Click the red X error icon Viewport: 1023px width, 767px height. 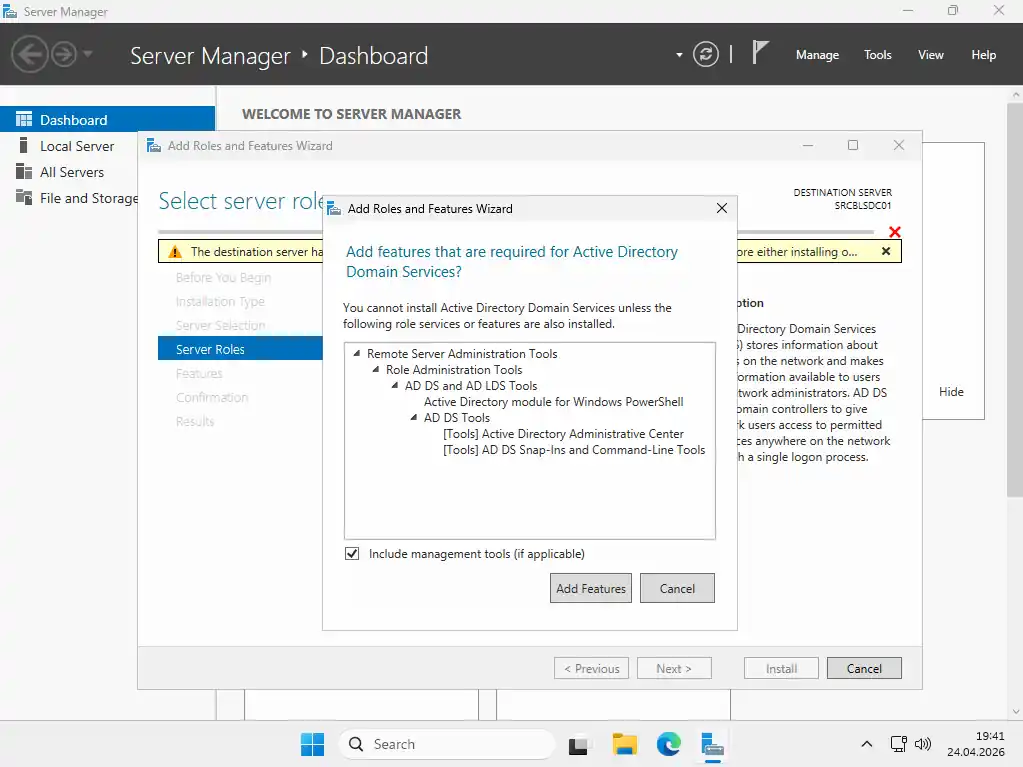point(894,232)
